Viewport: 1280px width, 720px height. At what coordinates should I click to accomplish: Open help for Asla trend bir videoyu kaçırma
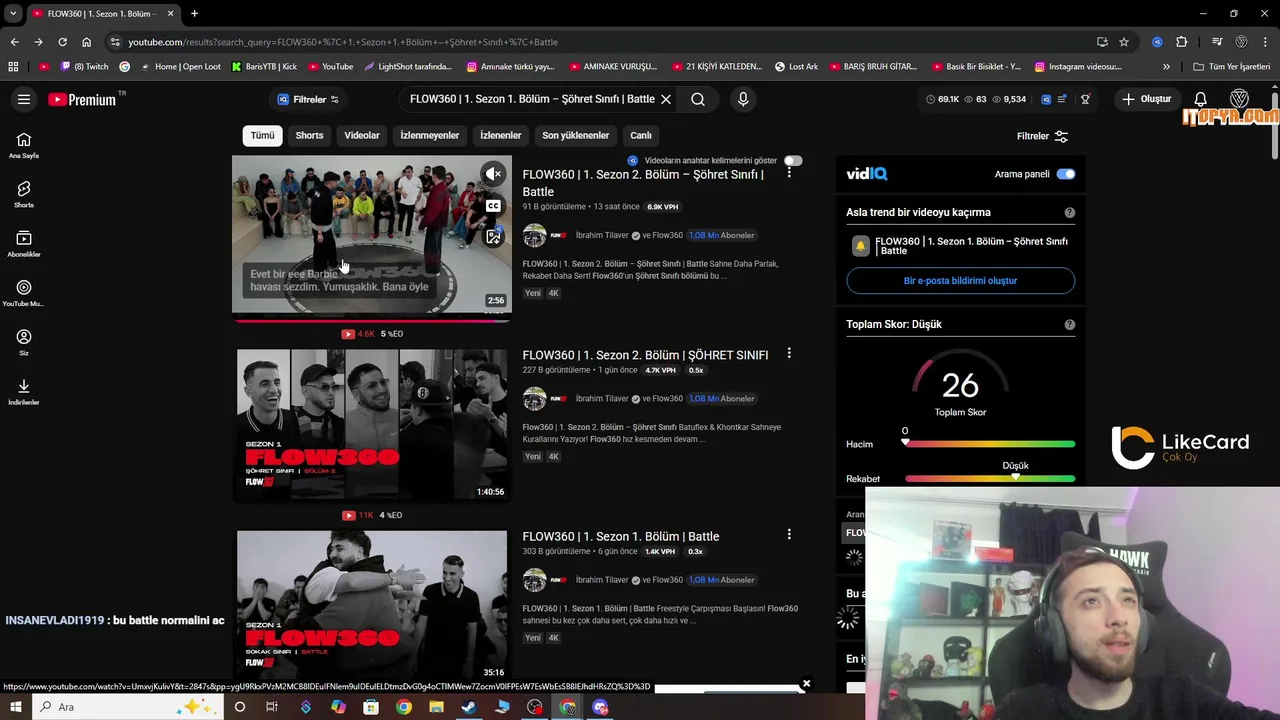point(1070,212)
